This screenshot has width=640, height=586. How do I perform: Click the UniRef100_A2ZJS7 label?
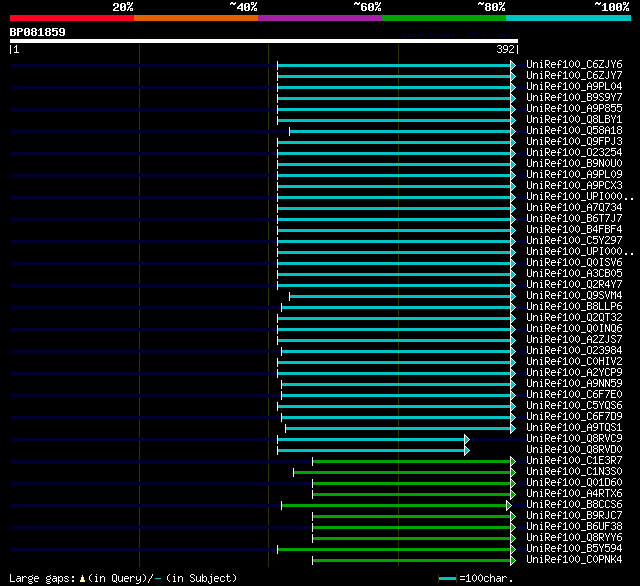coord(574,340)
